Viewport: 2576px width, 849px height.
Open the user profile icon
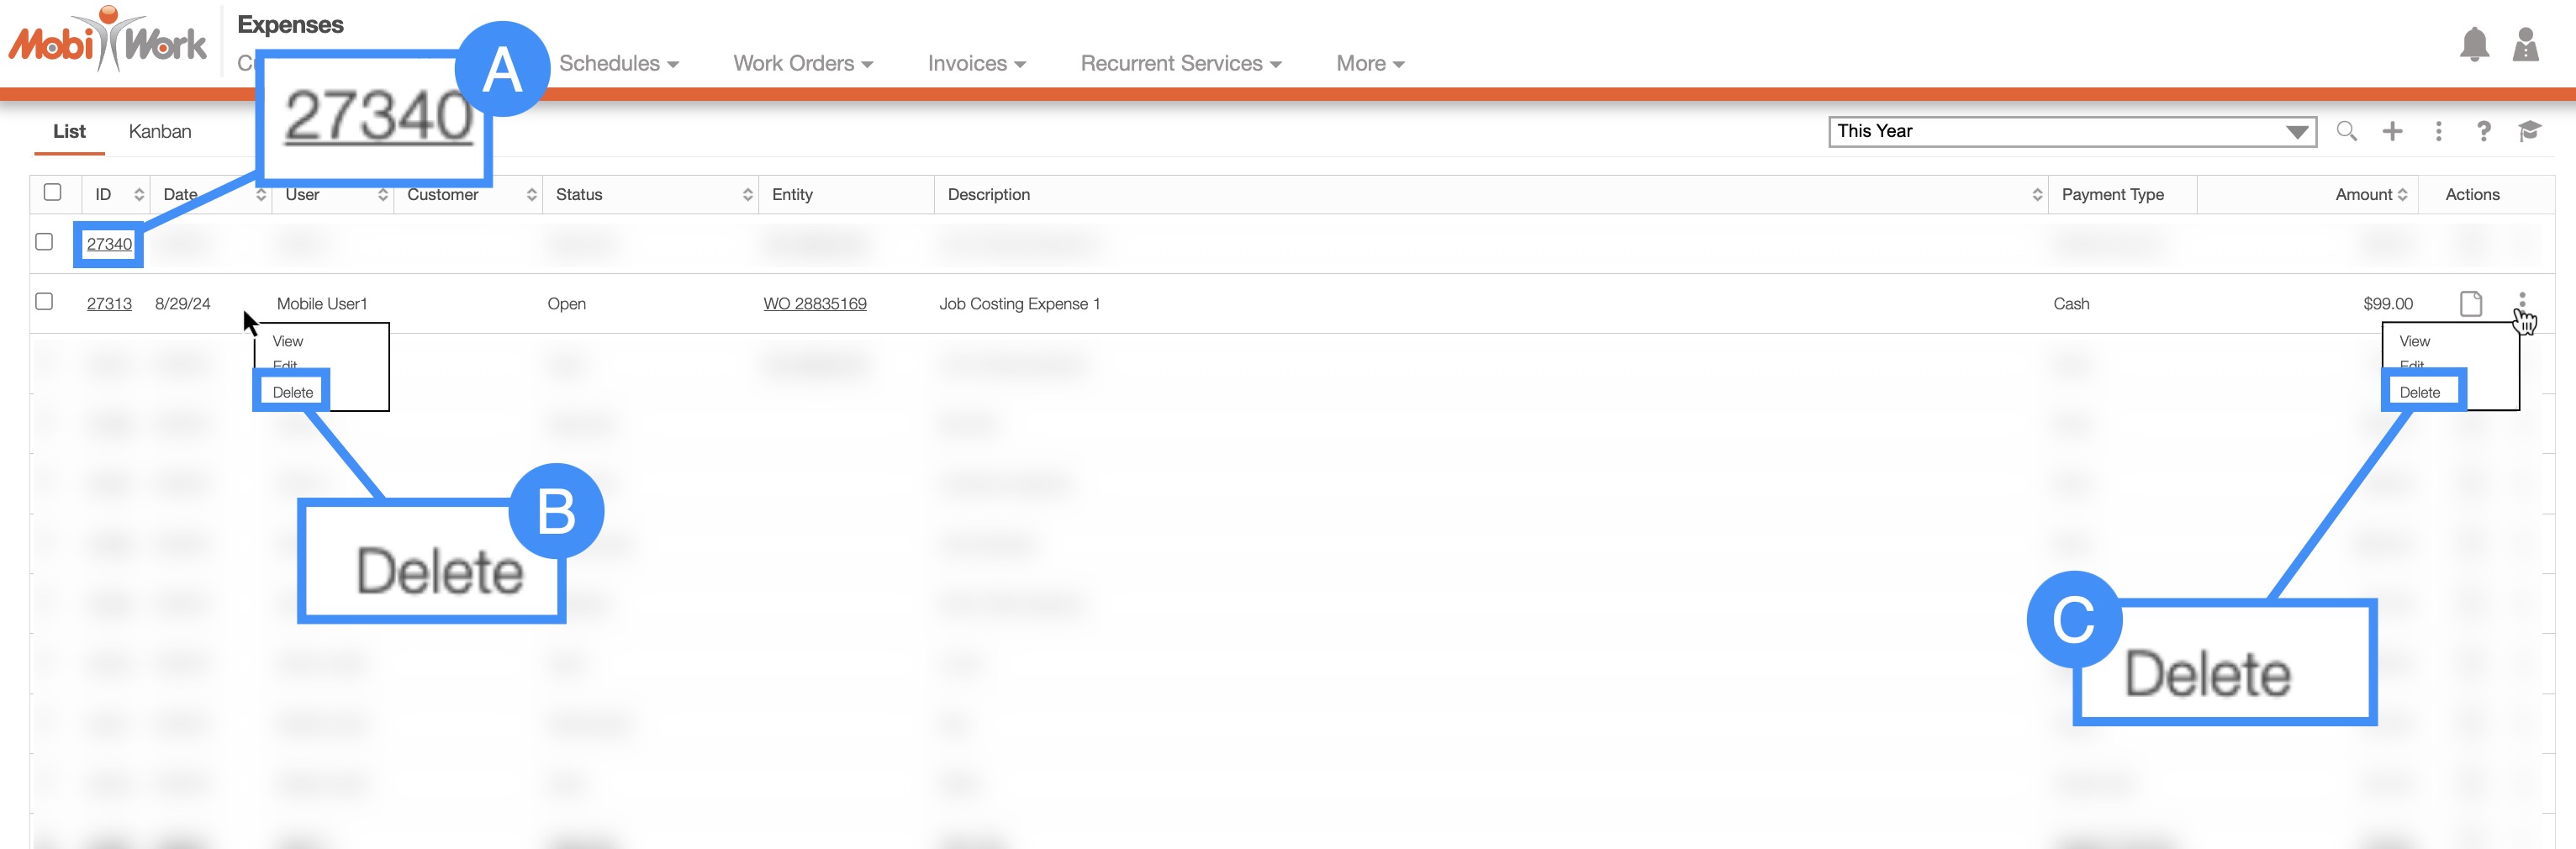pos(2524,45)
